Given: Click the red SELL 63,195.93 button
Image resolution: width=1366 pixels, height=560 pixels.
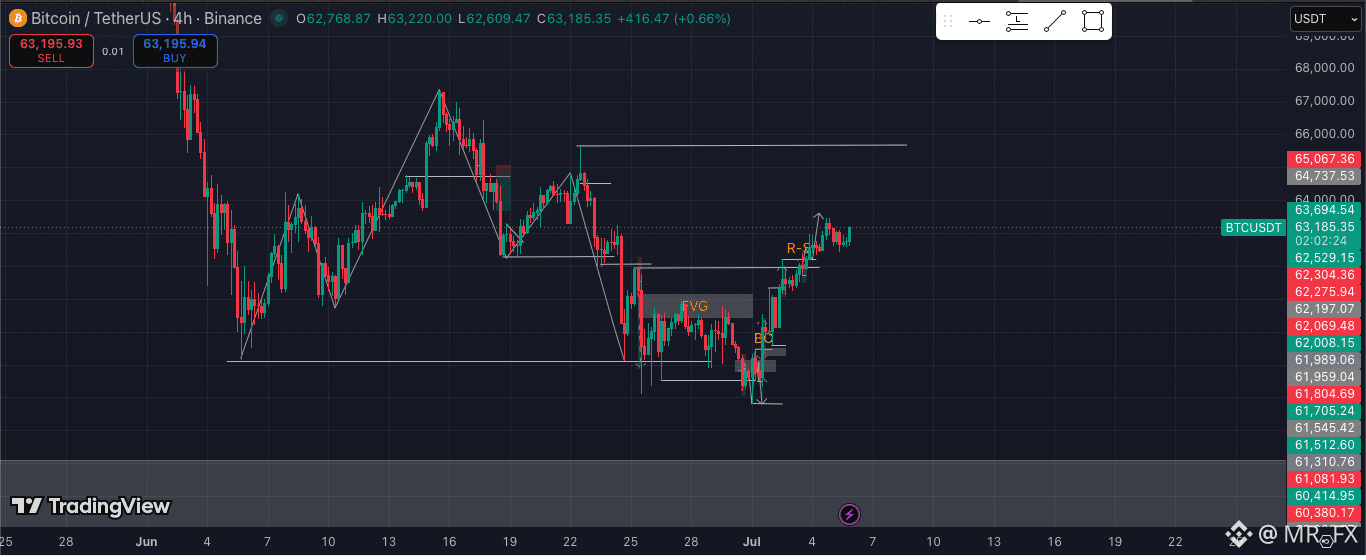Looking at the screenshot, I should [x=51, y=51].
